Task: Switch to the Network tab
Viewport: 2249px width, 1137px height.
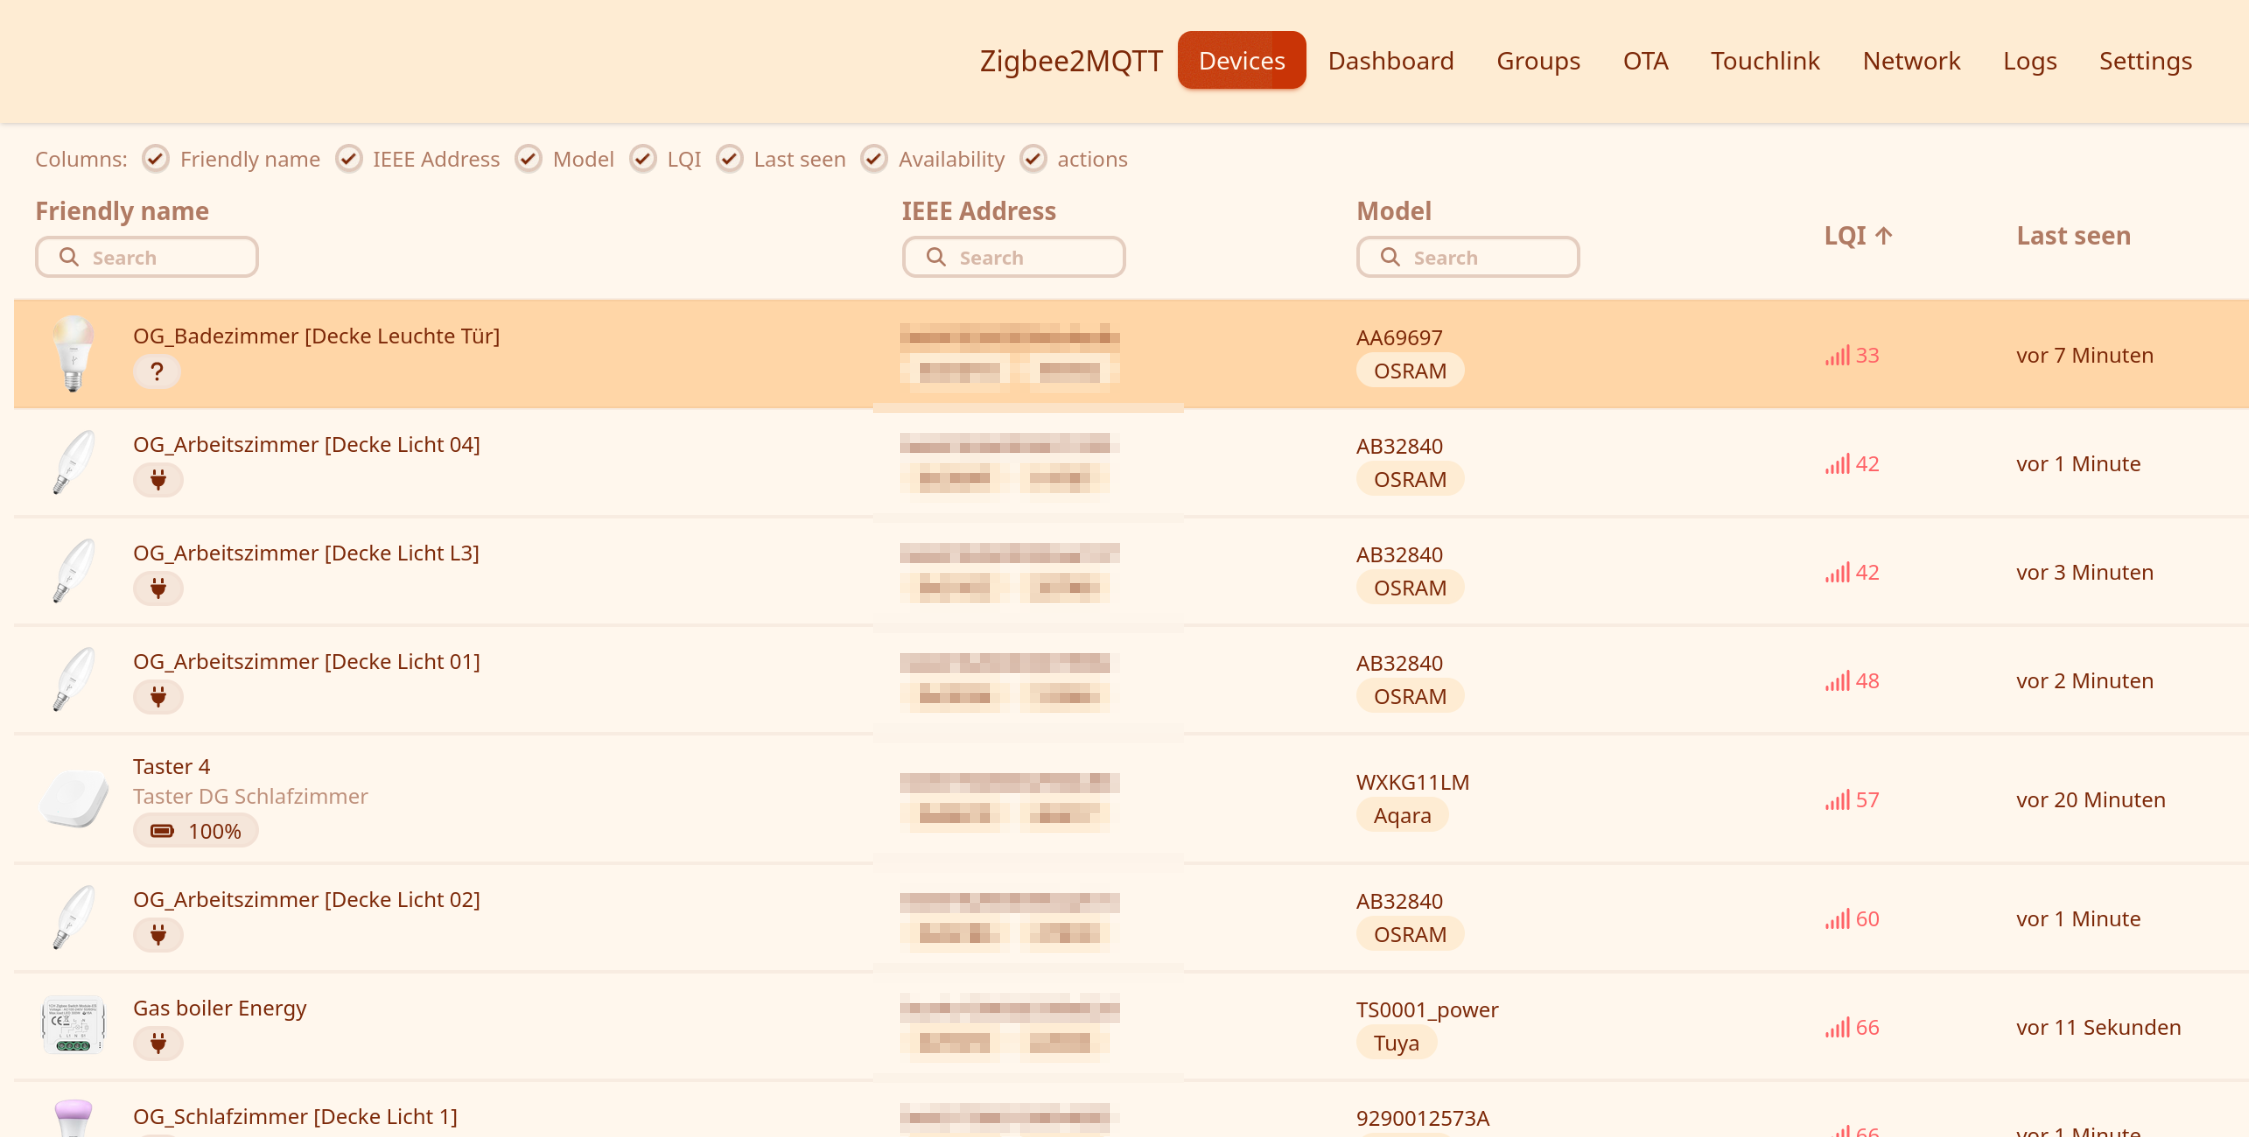Action: (x=1910, y=61)
